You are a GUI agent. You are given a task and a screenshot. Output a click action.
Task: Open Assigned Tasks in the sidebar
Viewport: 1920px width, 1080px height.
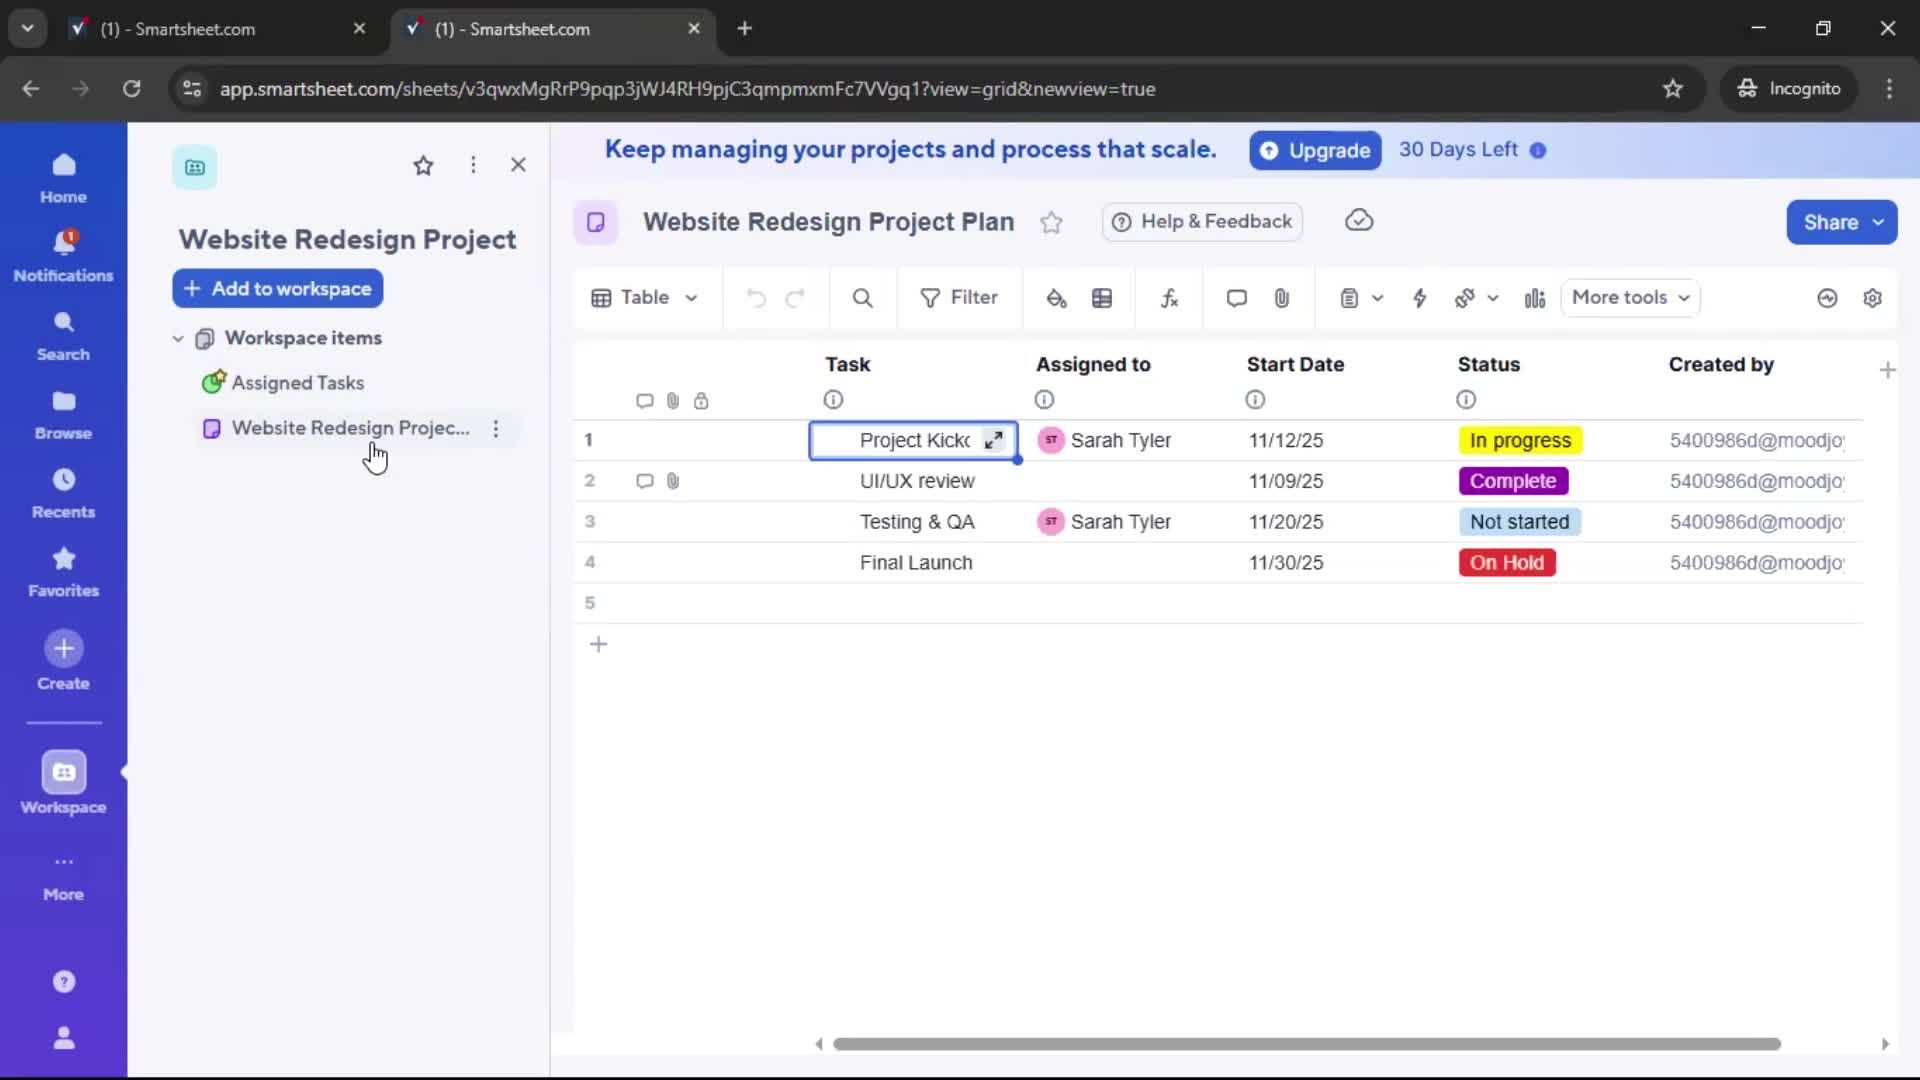(299, 382)
